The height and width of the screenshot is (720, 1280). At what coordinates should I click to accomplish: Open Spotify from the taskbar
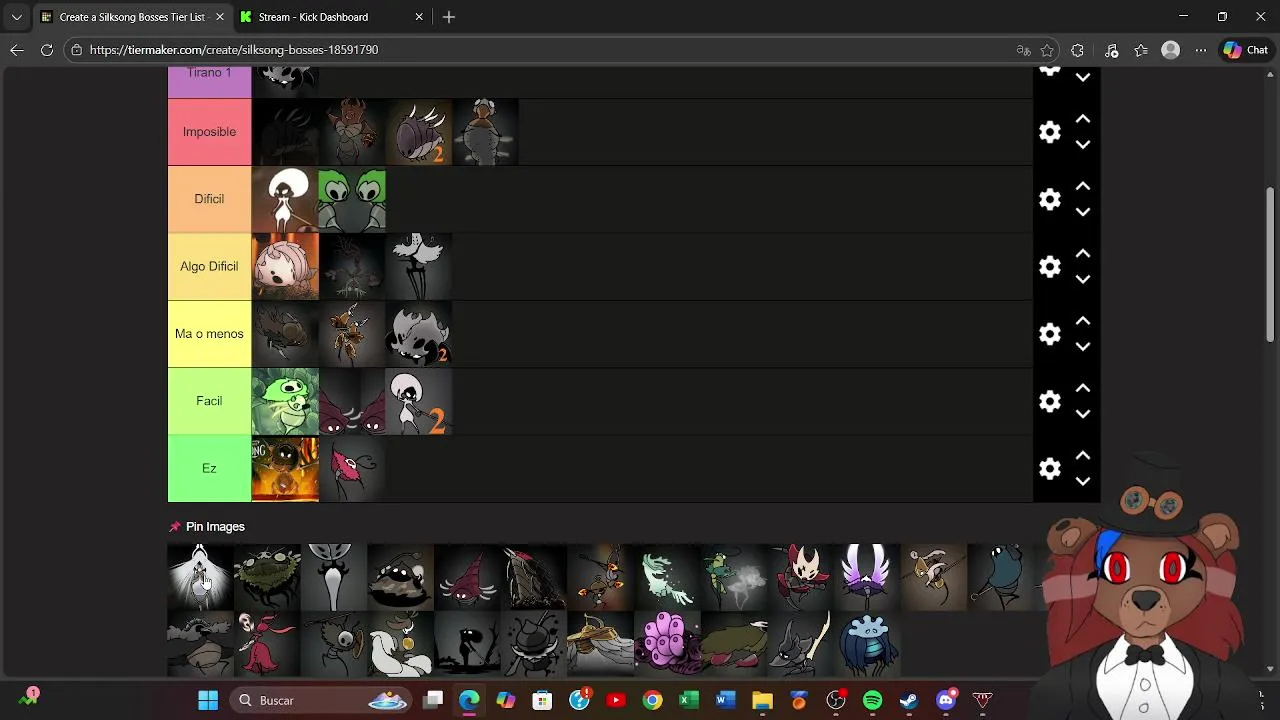(872, 700)
